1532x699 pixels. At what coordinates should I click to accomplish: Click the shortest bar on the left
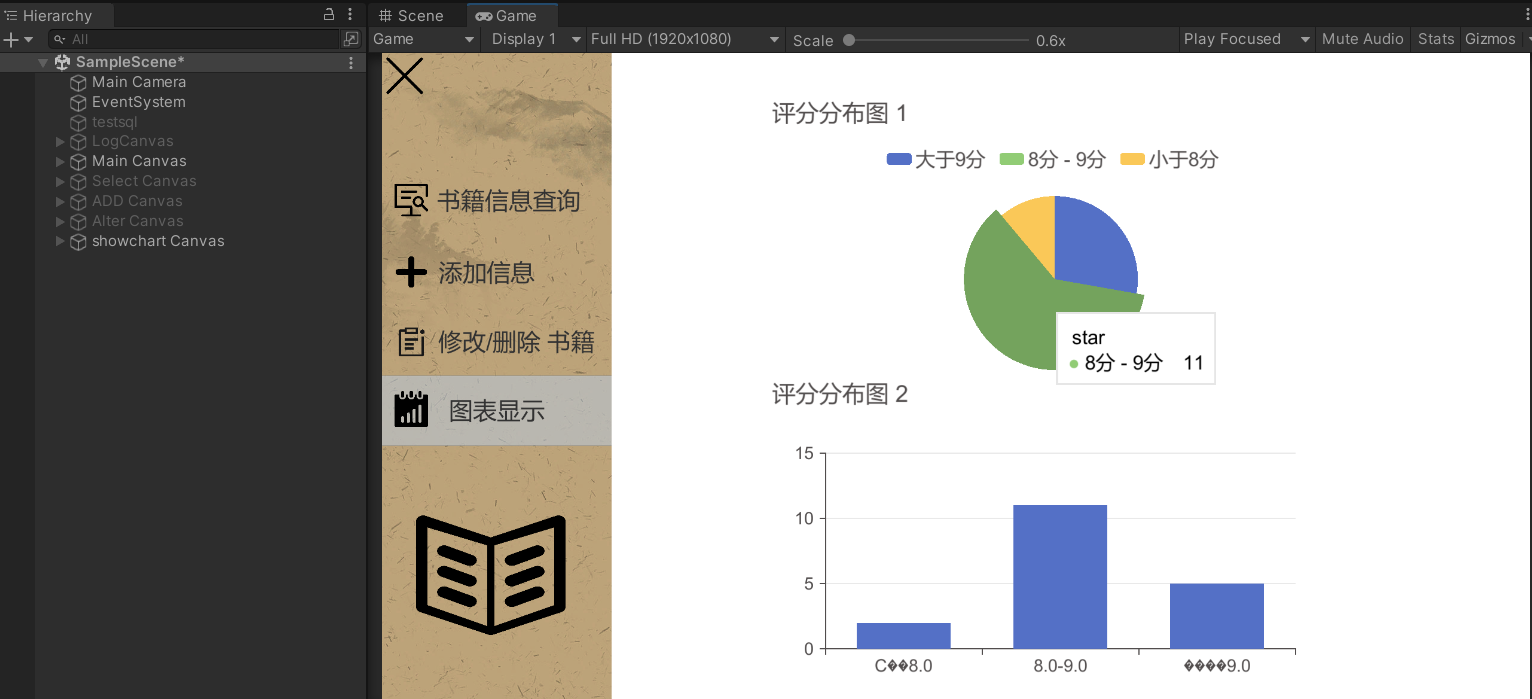coord(903,636)
